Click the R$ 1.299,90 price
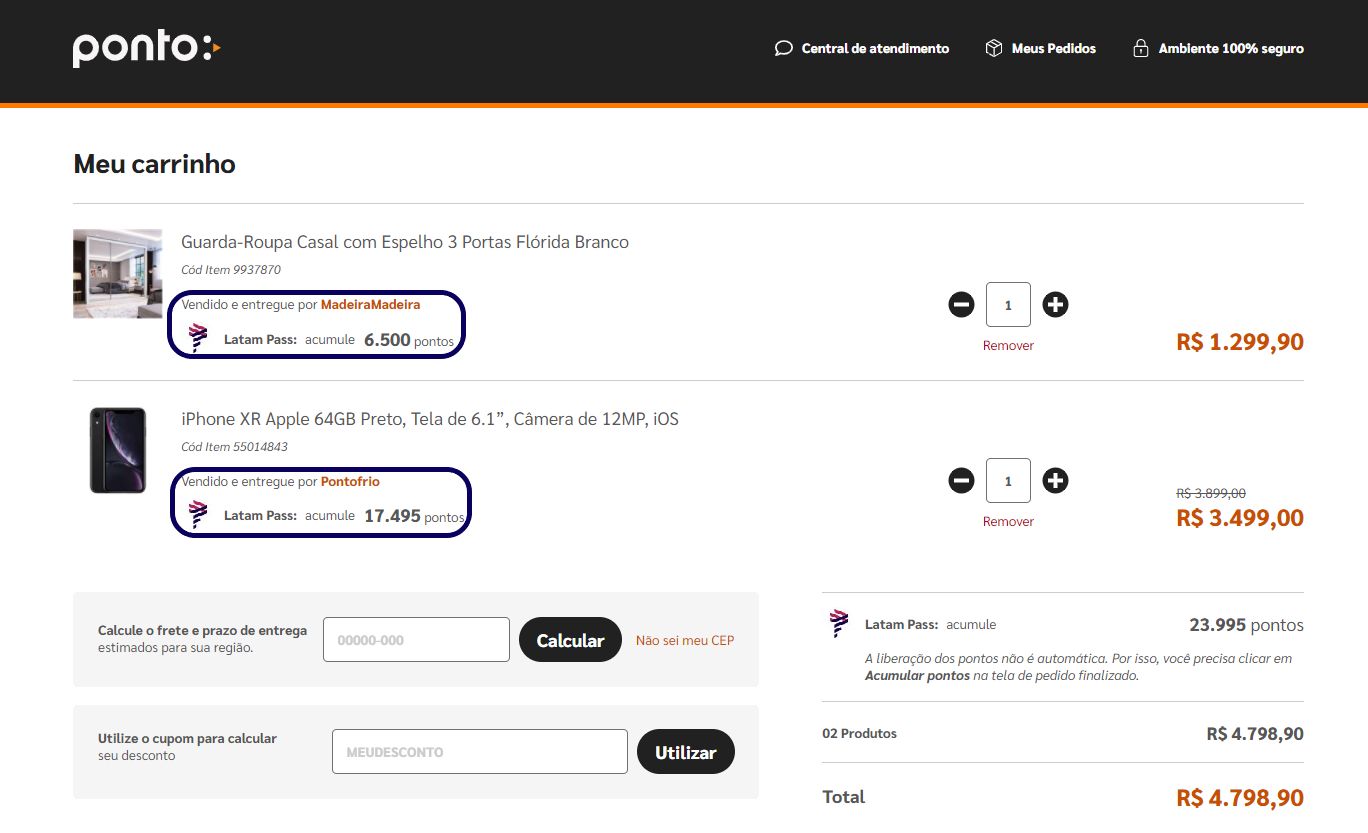 pos(1240,342)
